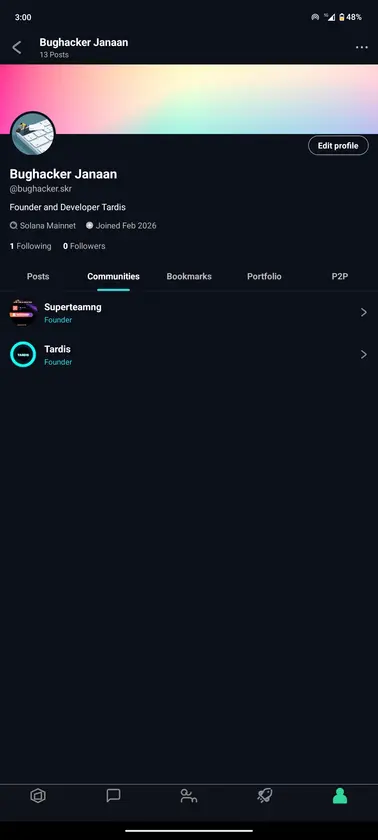Image resolution: width=378 pixels, height=840 pixels.
Task: Switch to the P2P tab
Action: click(340, 276)
